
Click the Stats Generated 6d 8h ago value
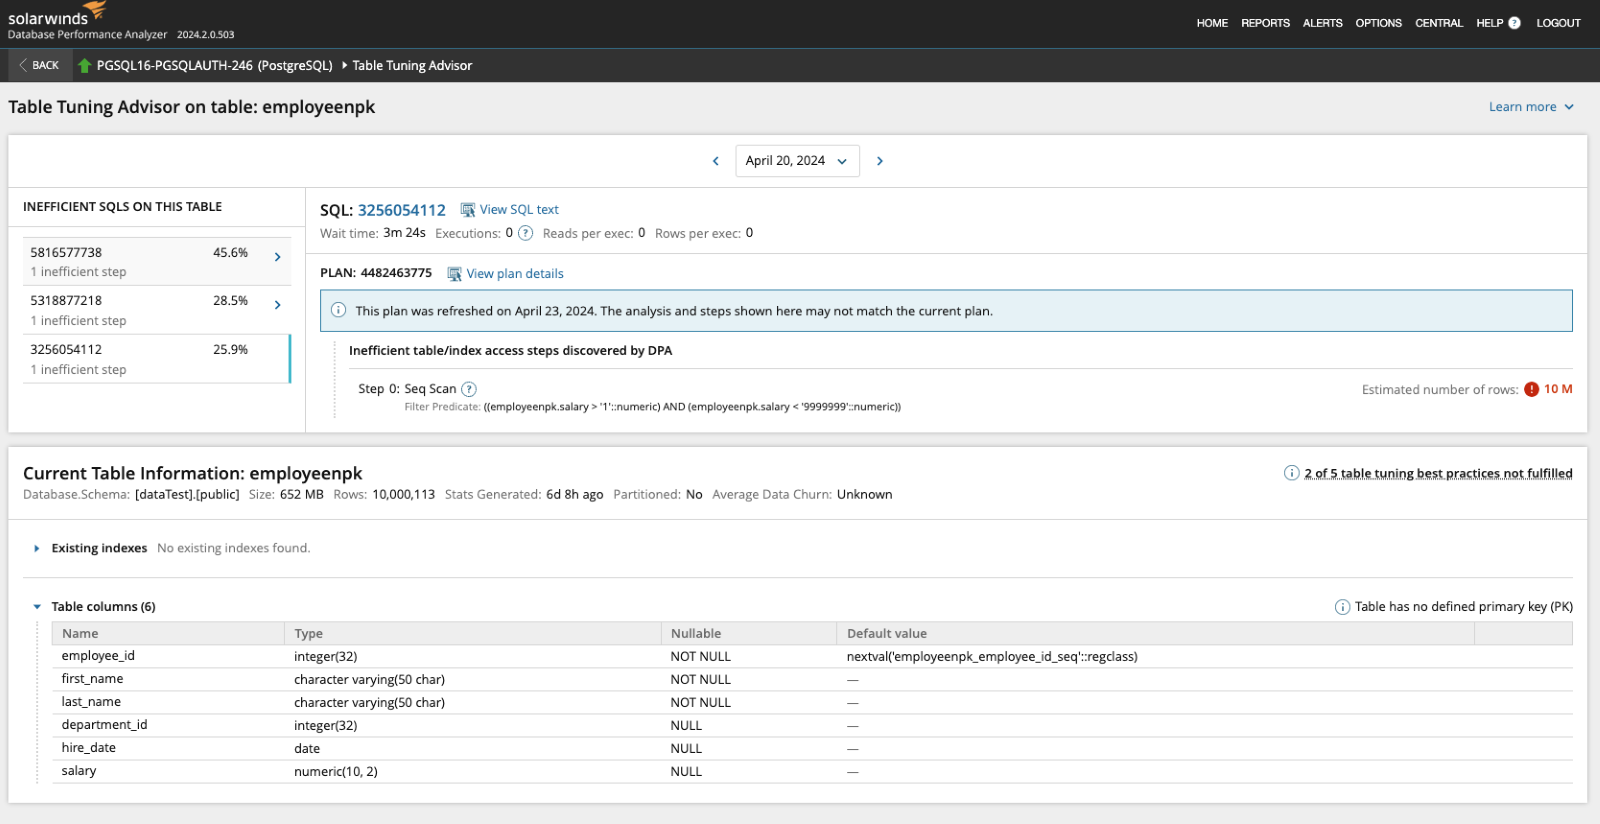pyautogui.click(x=575, y=495)
